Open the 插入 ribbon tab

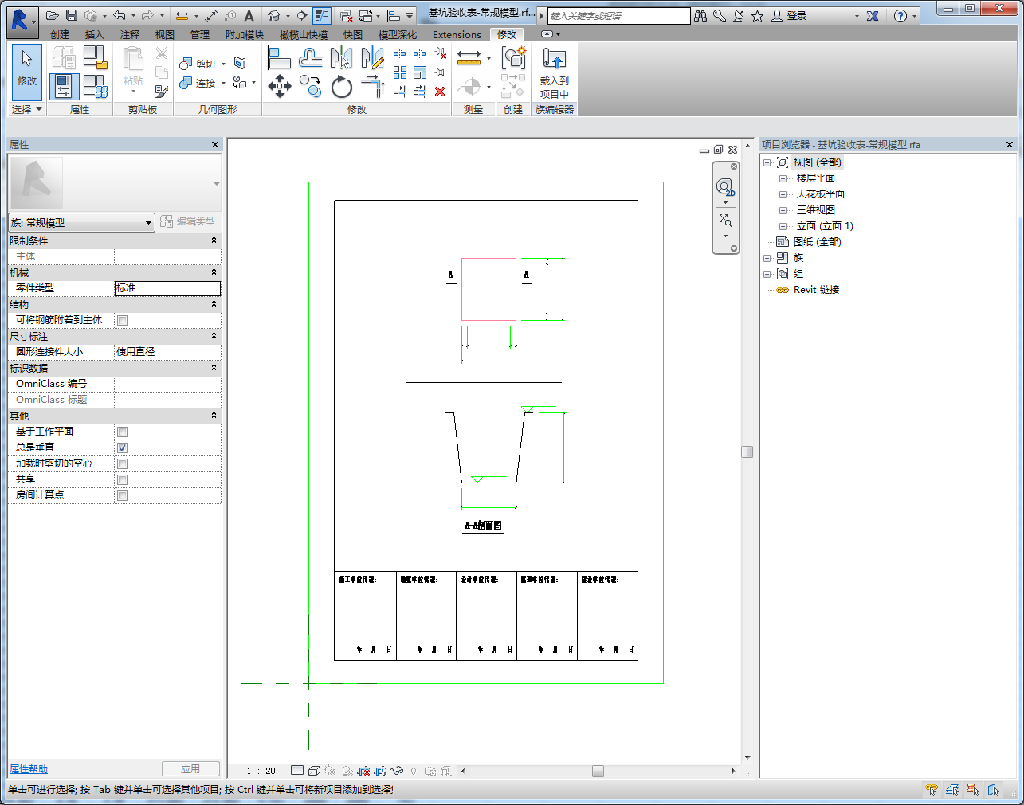[x=94, y=35]
